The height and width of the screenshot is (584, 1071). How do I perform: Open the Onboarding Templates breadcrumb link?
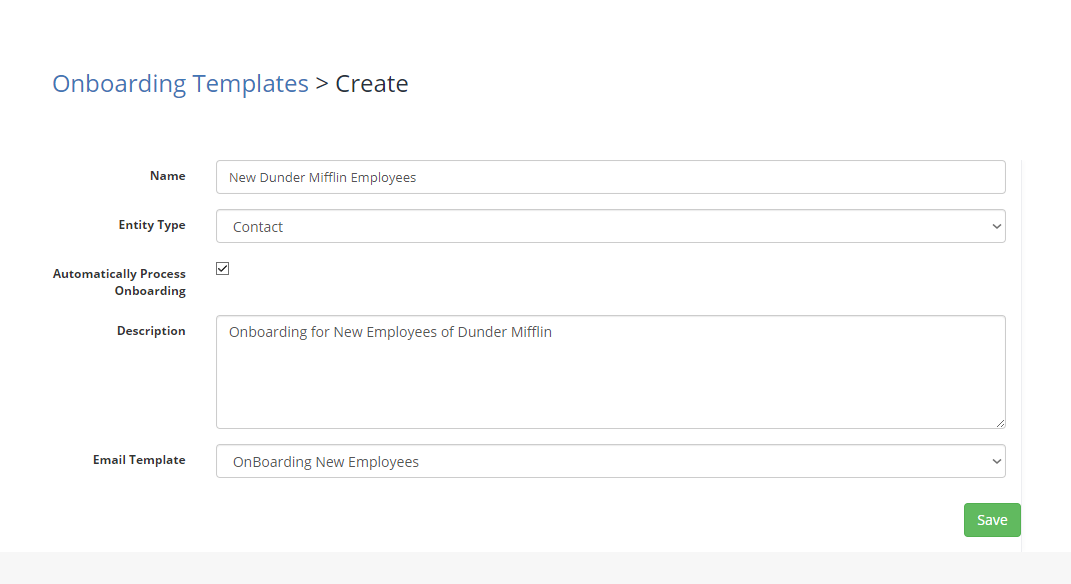[180, 84]
